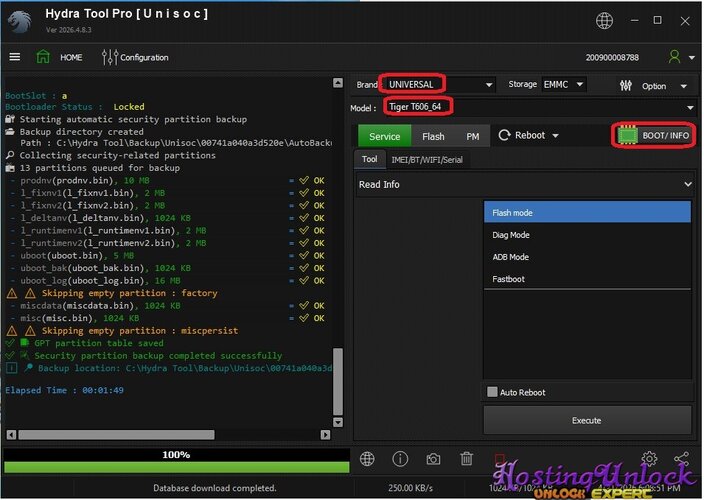704x500 pixels.
Task: Click the Configuration label
Action: coord(144,57)
